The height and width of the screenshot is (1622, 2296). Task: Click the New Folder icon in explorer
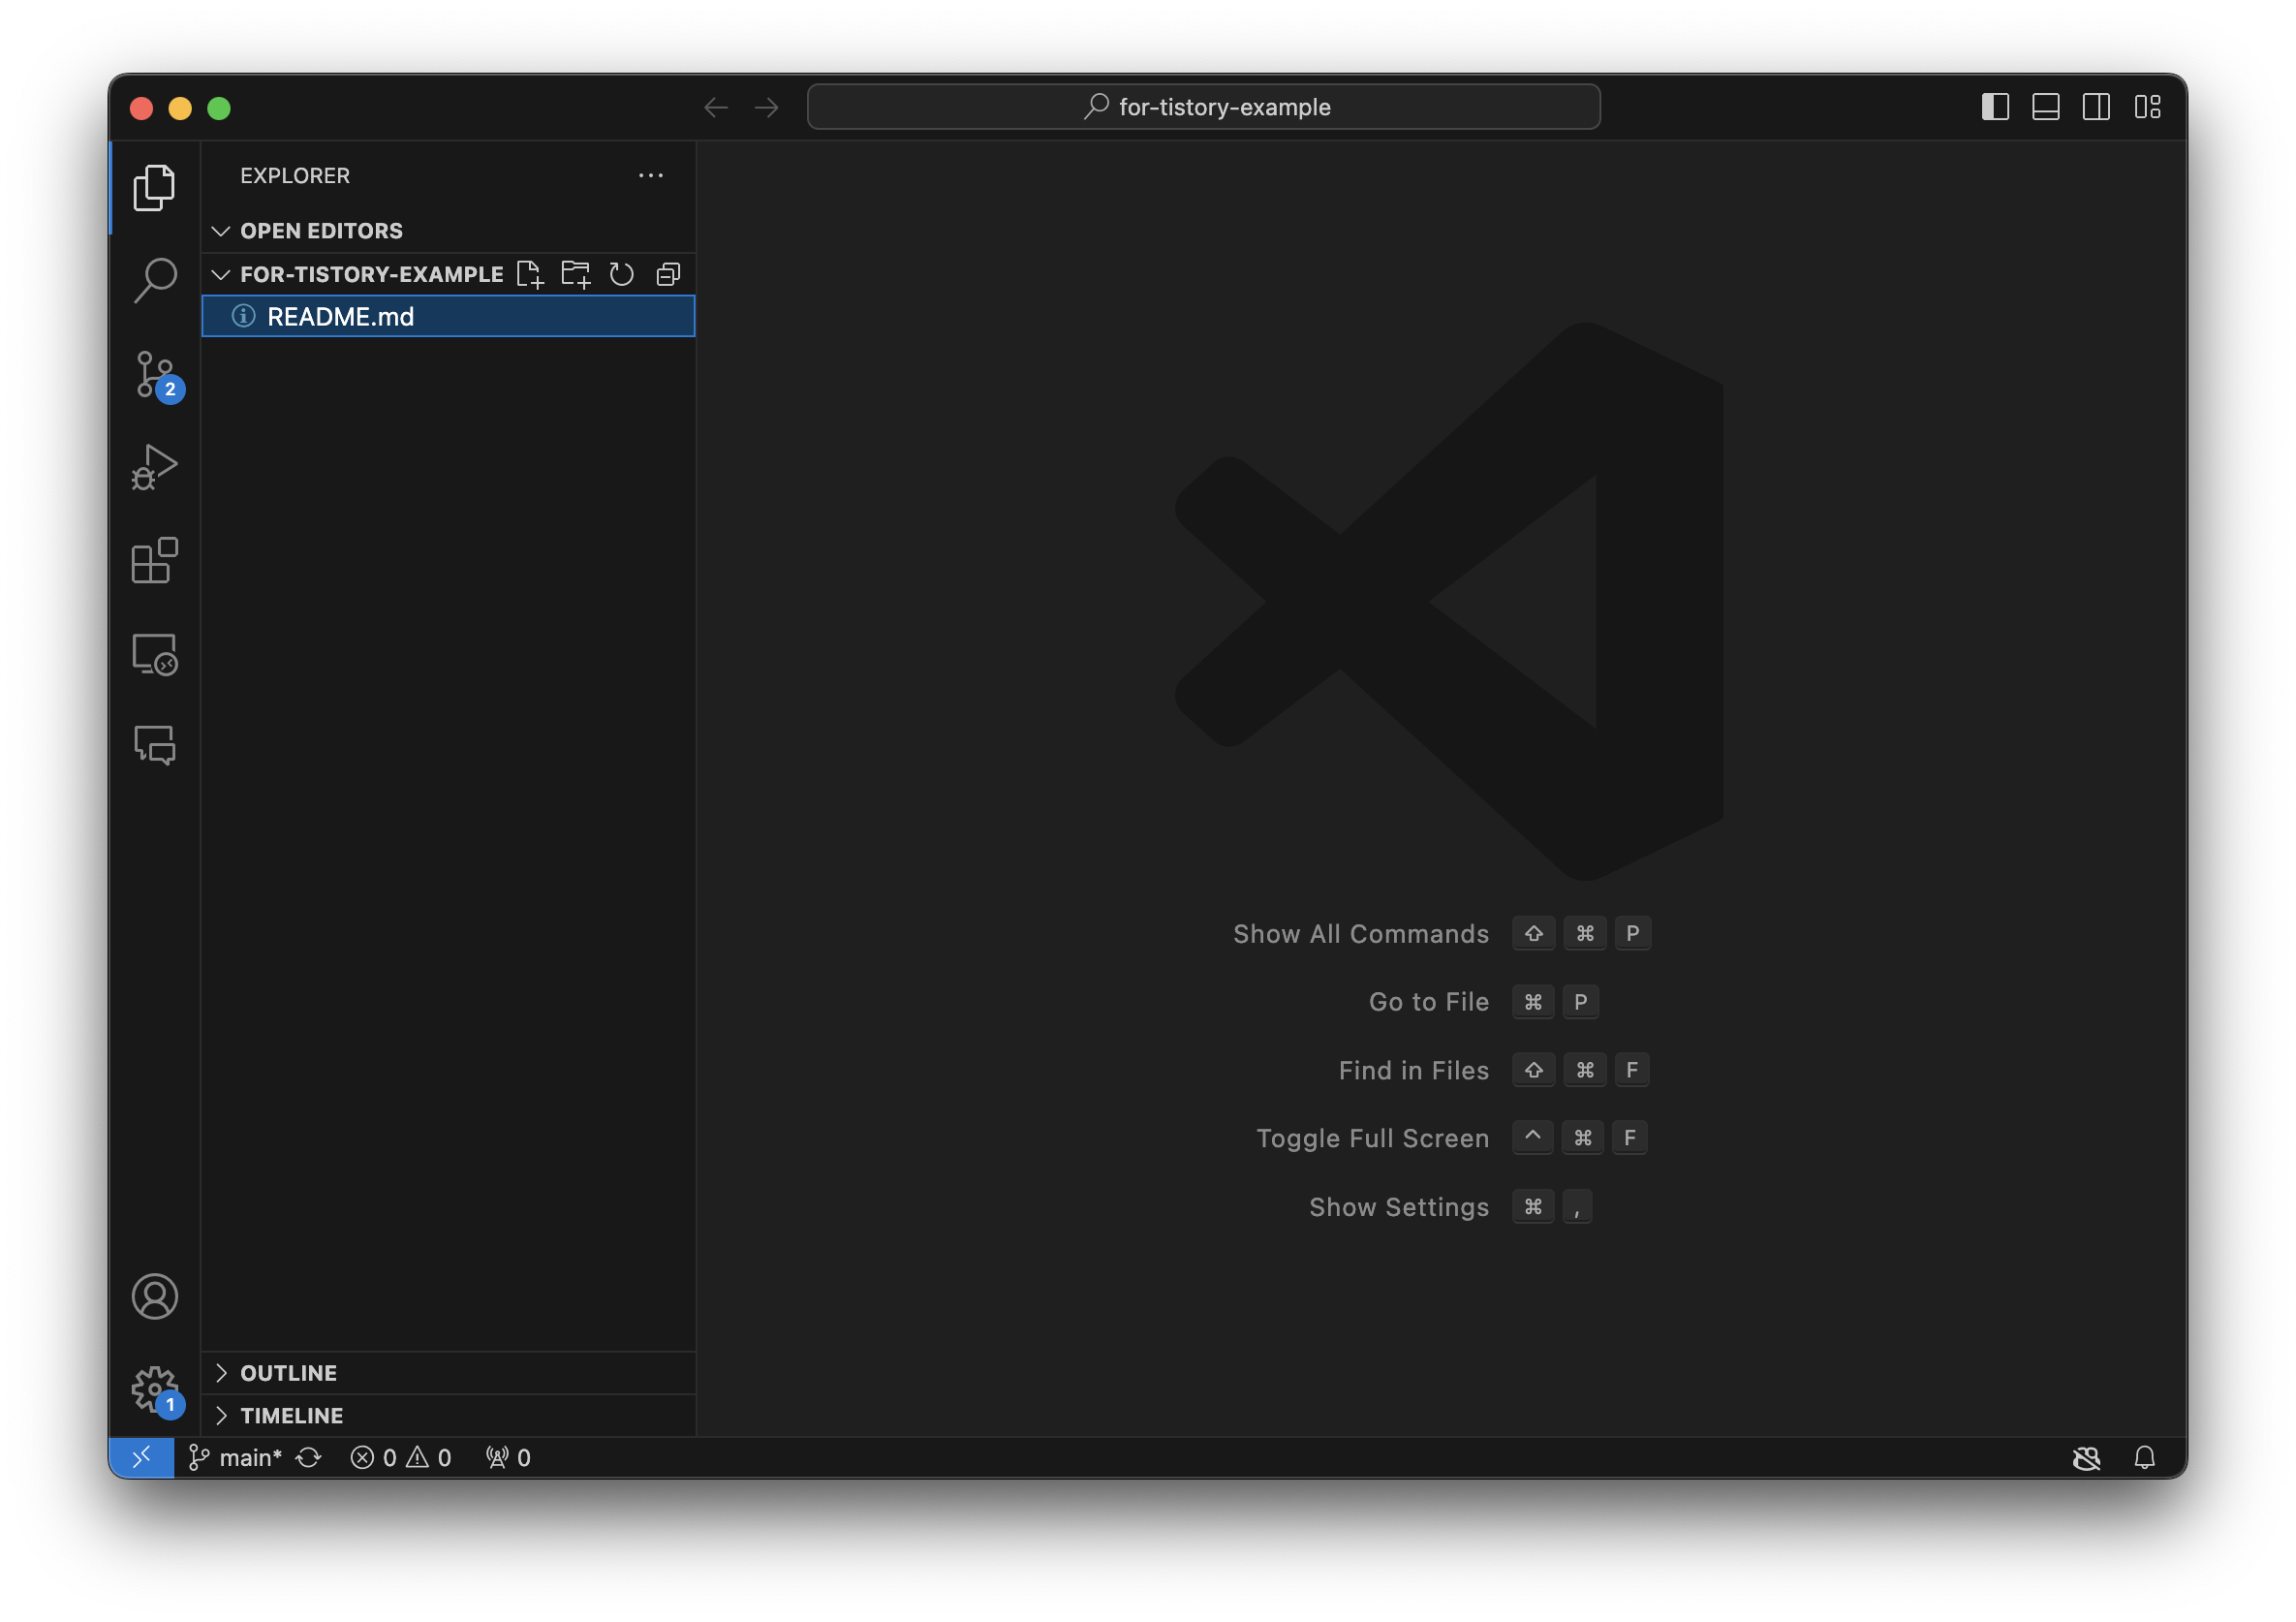click(575, 274)
